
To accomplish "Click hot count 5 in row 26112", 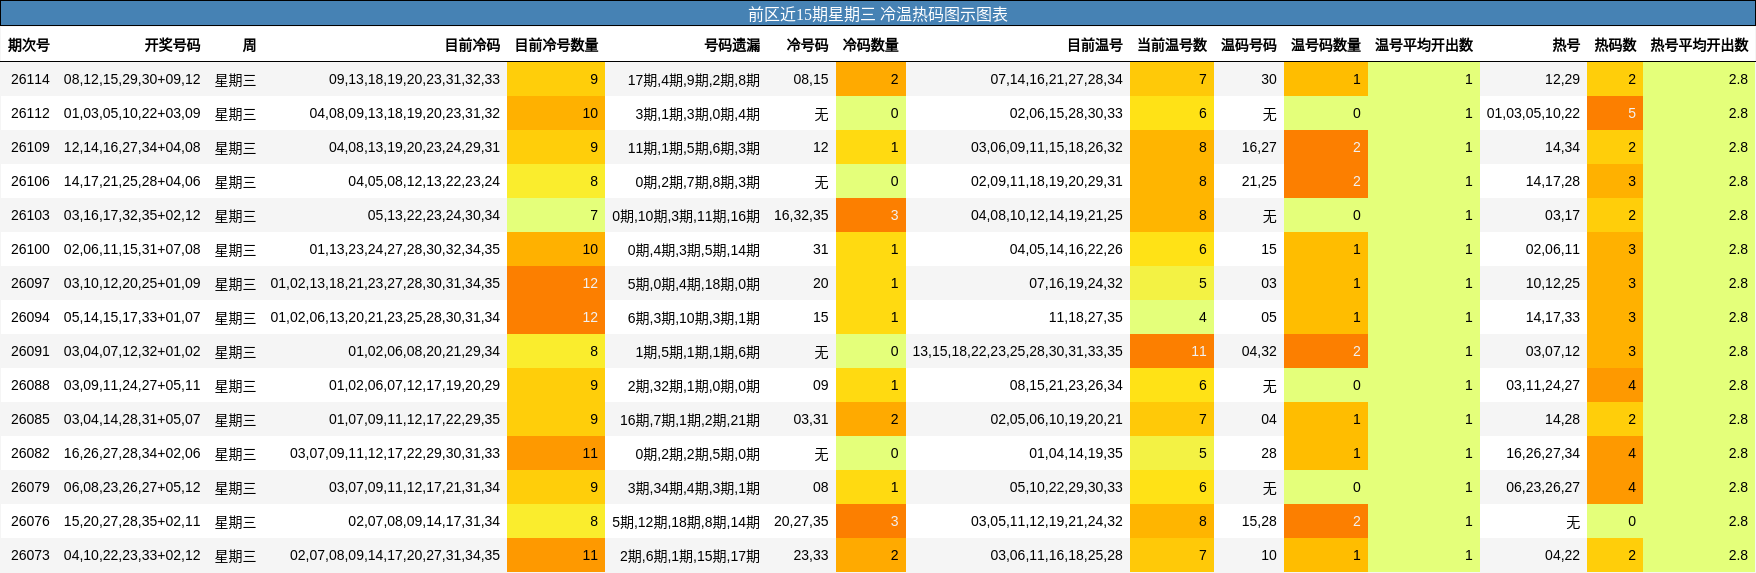I will click(x=1615, y=113).
